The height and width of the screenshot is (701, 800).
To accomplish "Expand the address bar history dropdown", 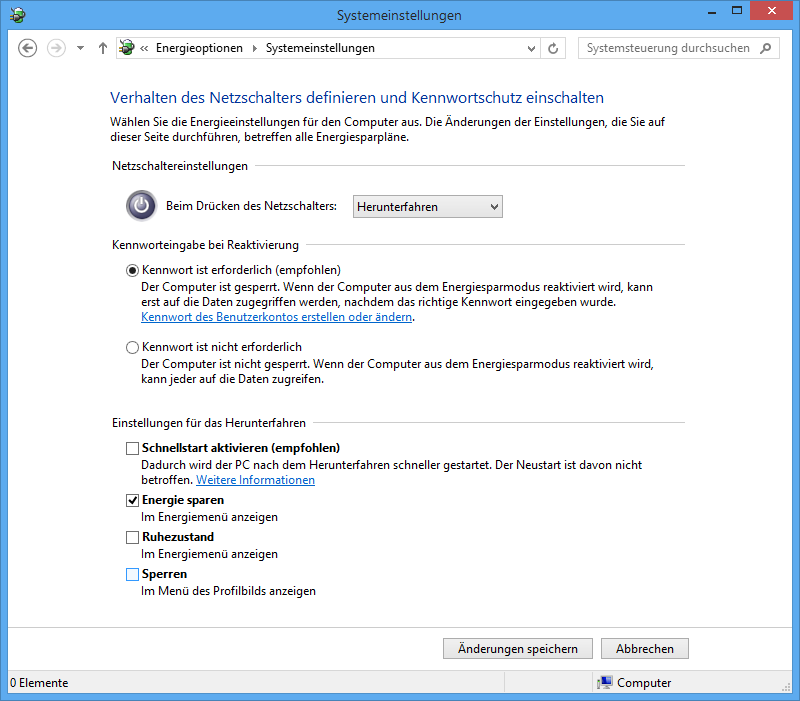I will coord(531,48).
